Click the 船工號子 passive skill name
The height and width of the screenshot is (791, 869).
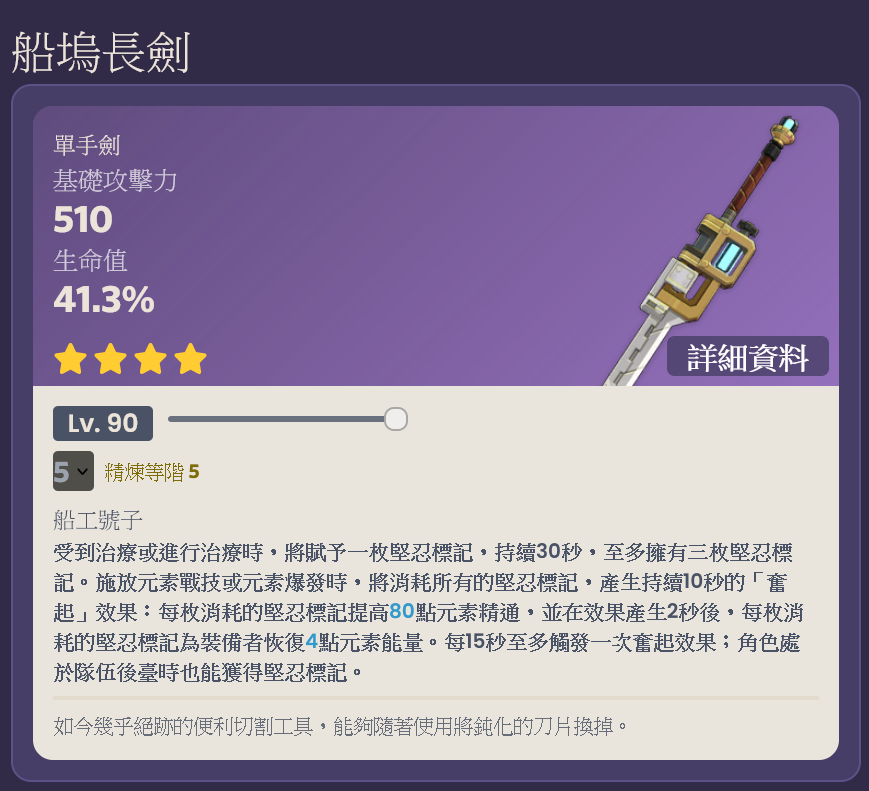click(x=98, y=520)
